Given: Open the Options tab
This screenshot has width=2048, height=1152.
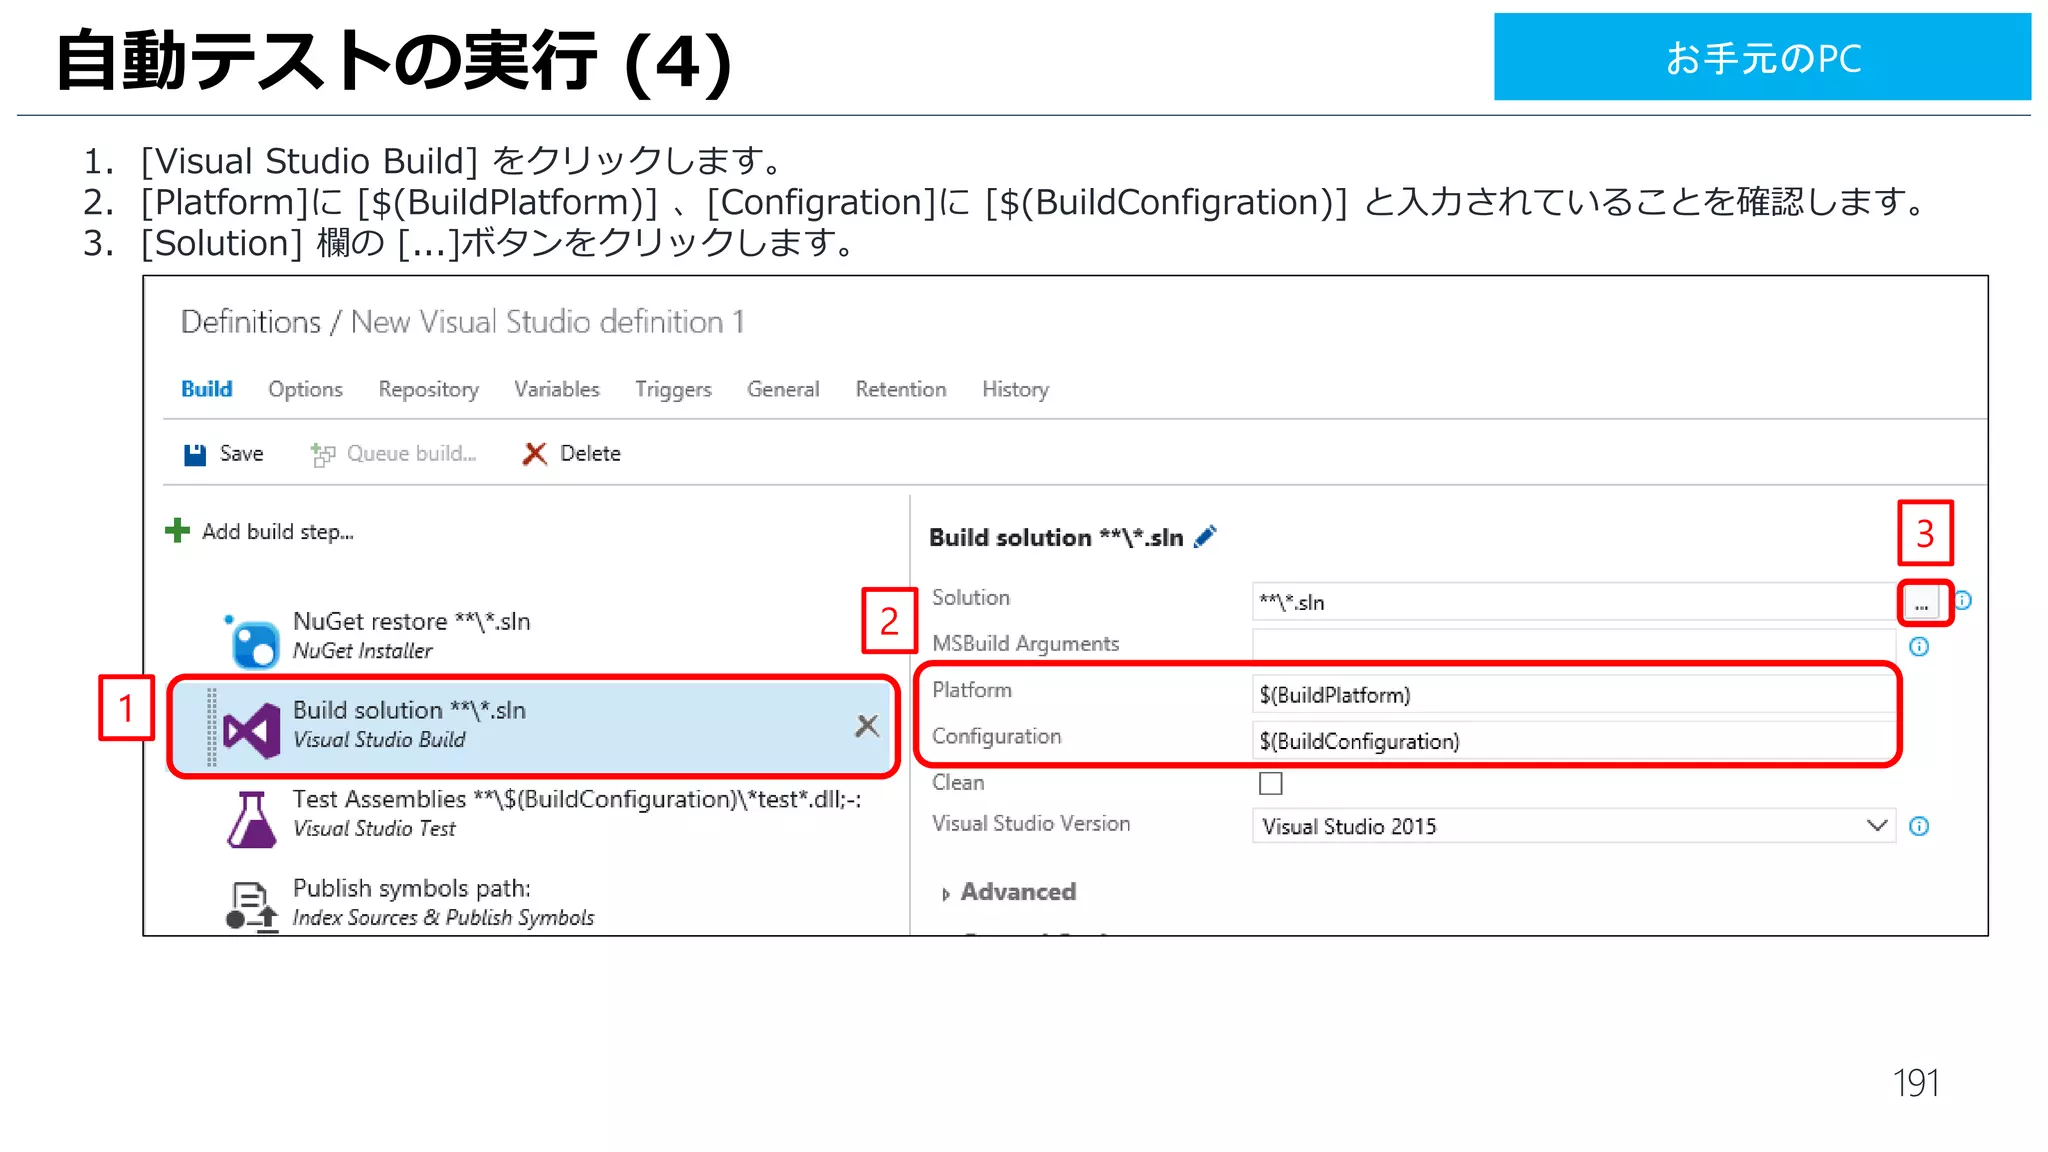Looking at the screenshot, I should click(x=305, y=389).
